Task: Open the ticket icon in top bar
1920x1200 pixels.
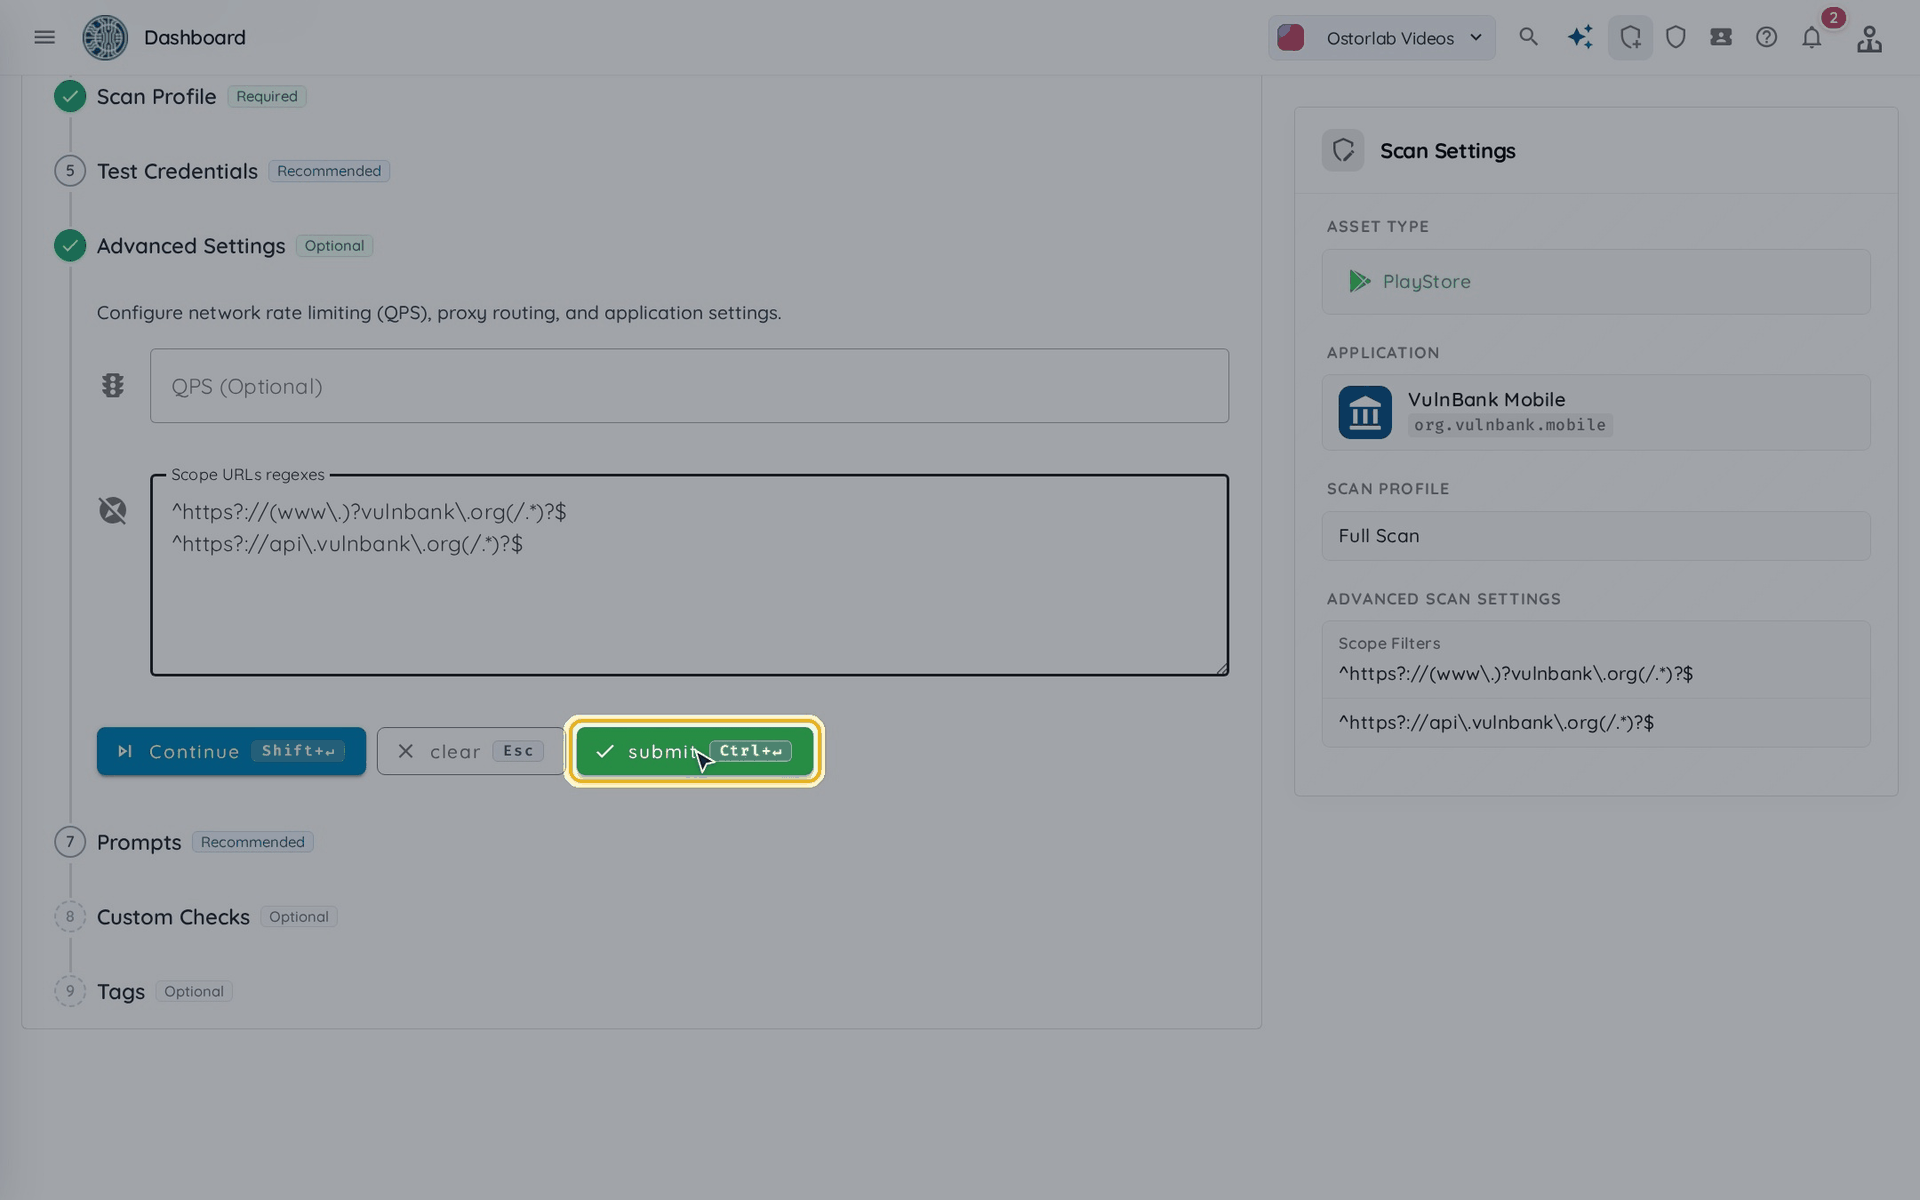Action: click(1721, 37)
